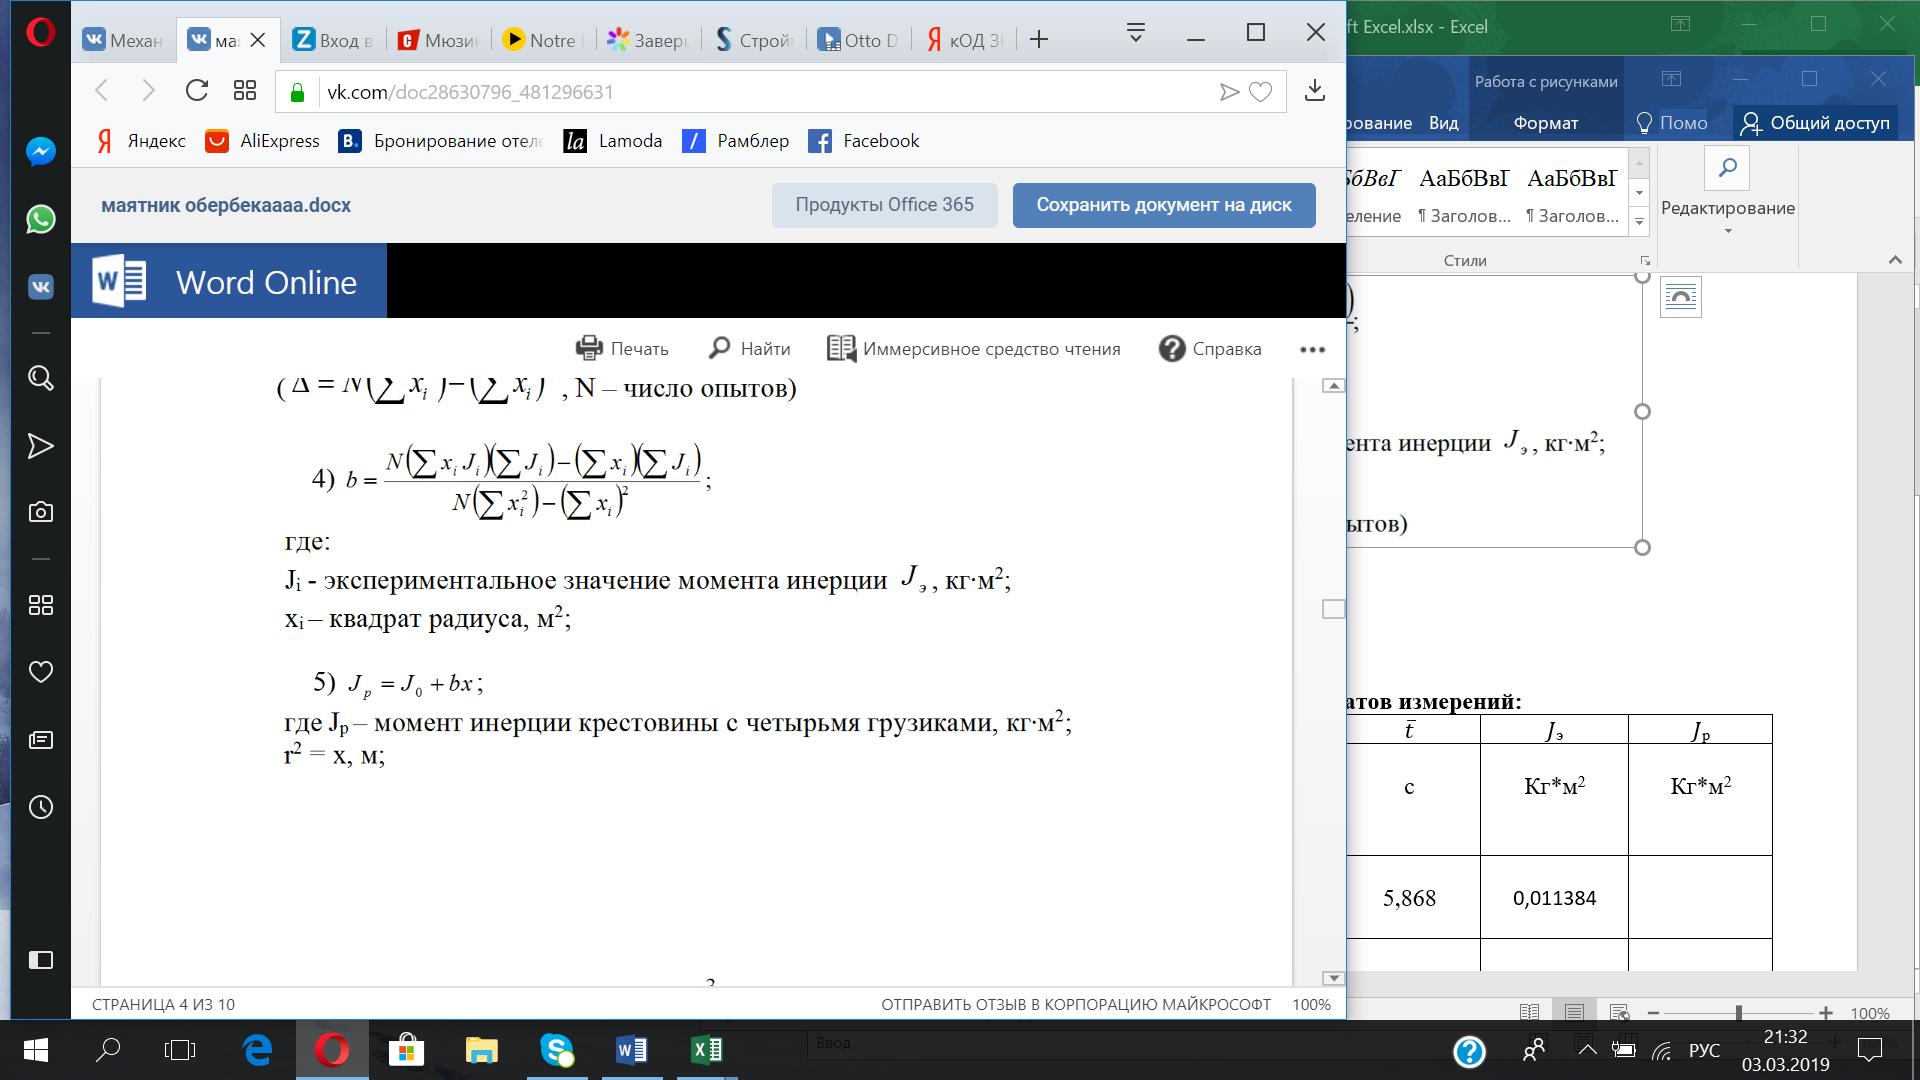Click Сохранить документ на диск button
This screenshot has width=1920, height=1080.
pyautogui.click(x=1164, y=205)
